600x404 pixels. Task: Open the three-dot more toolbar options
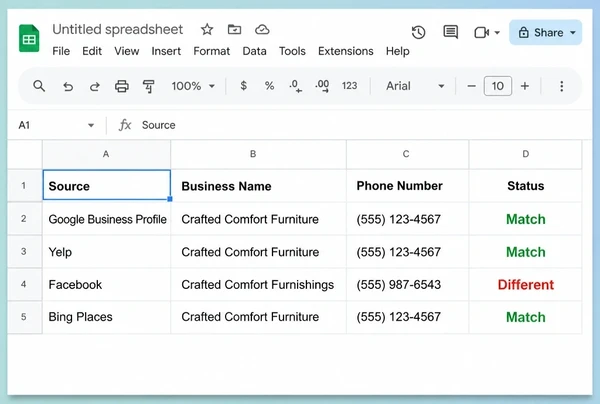(x=562, y=86)
